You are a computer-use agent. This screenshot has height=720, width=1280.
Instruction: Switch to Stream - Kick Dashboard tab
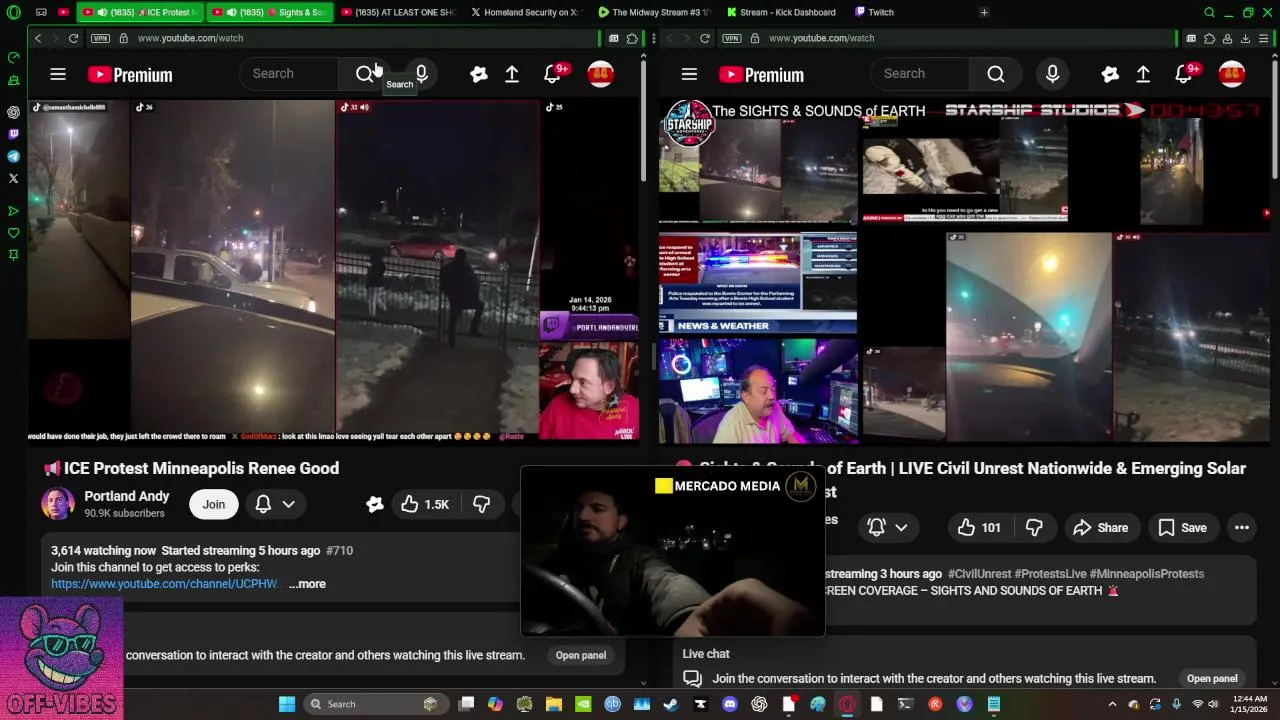pos(783,12)
